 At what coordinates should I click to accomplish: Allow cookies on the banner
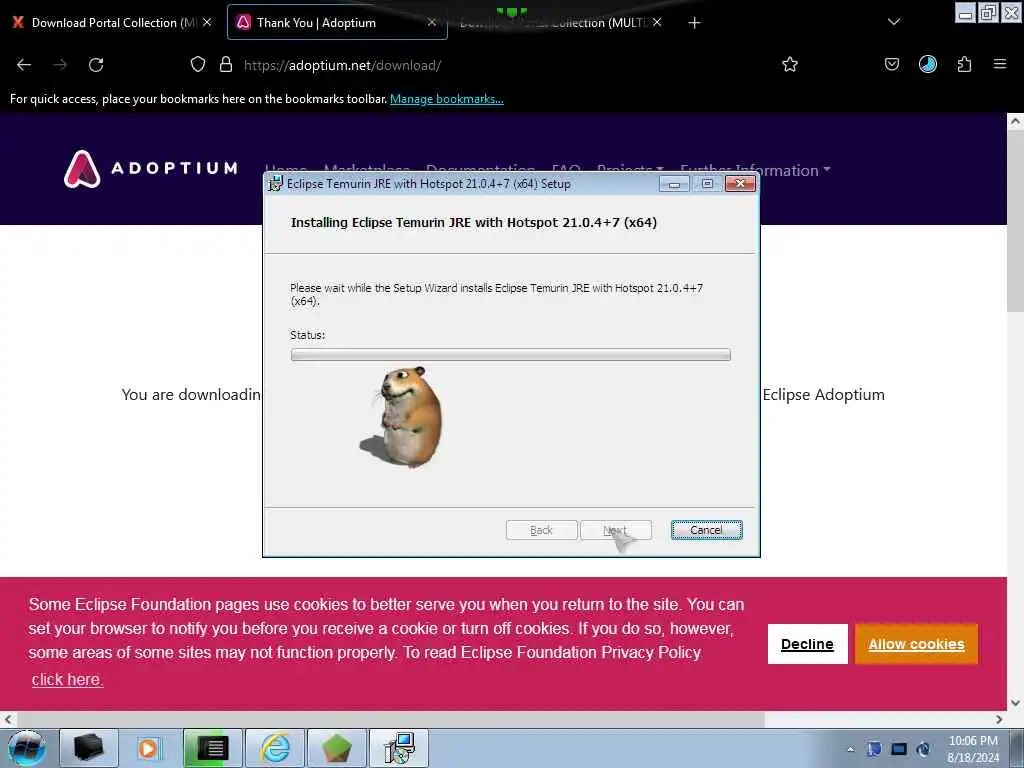pyautogui.click(x=916, y=644)
